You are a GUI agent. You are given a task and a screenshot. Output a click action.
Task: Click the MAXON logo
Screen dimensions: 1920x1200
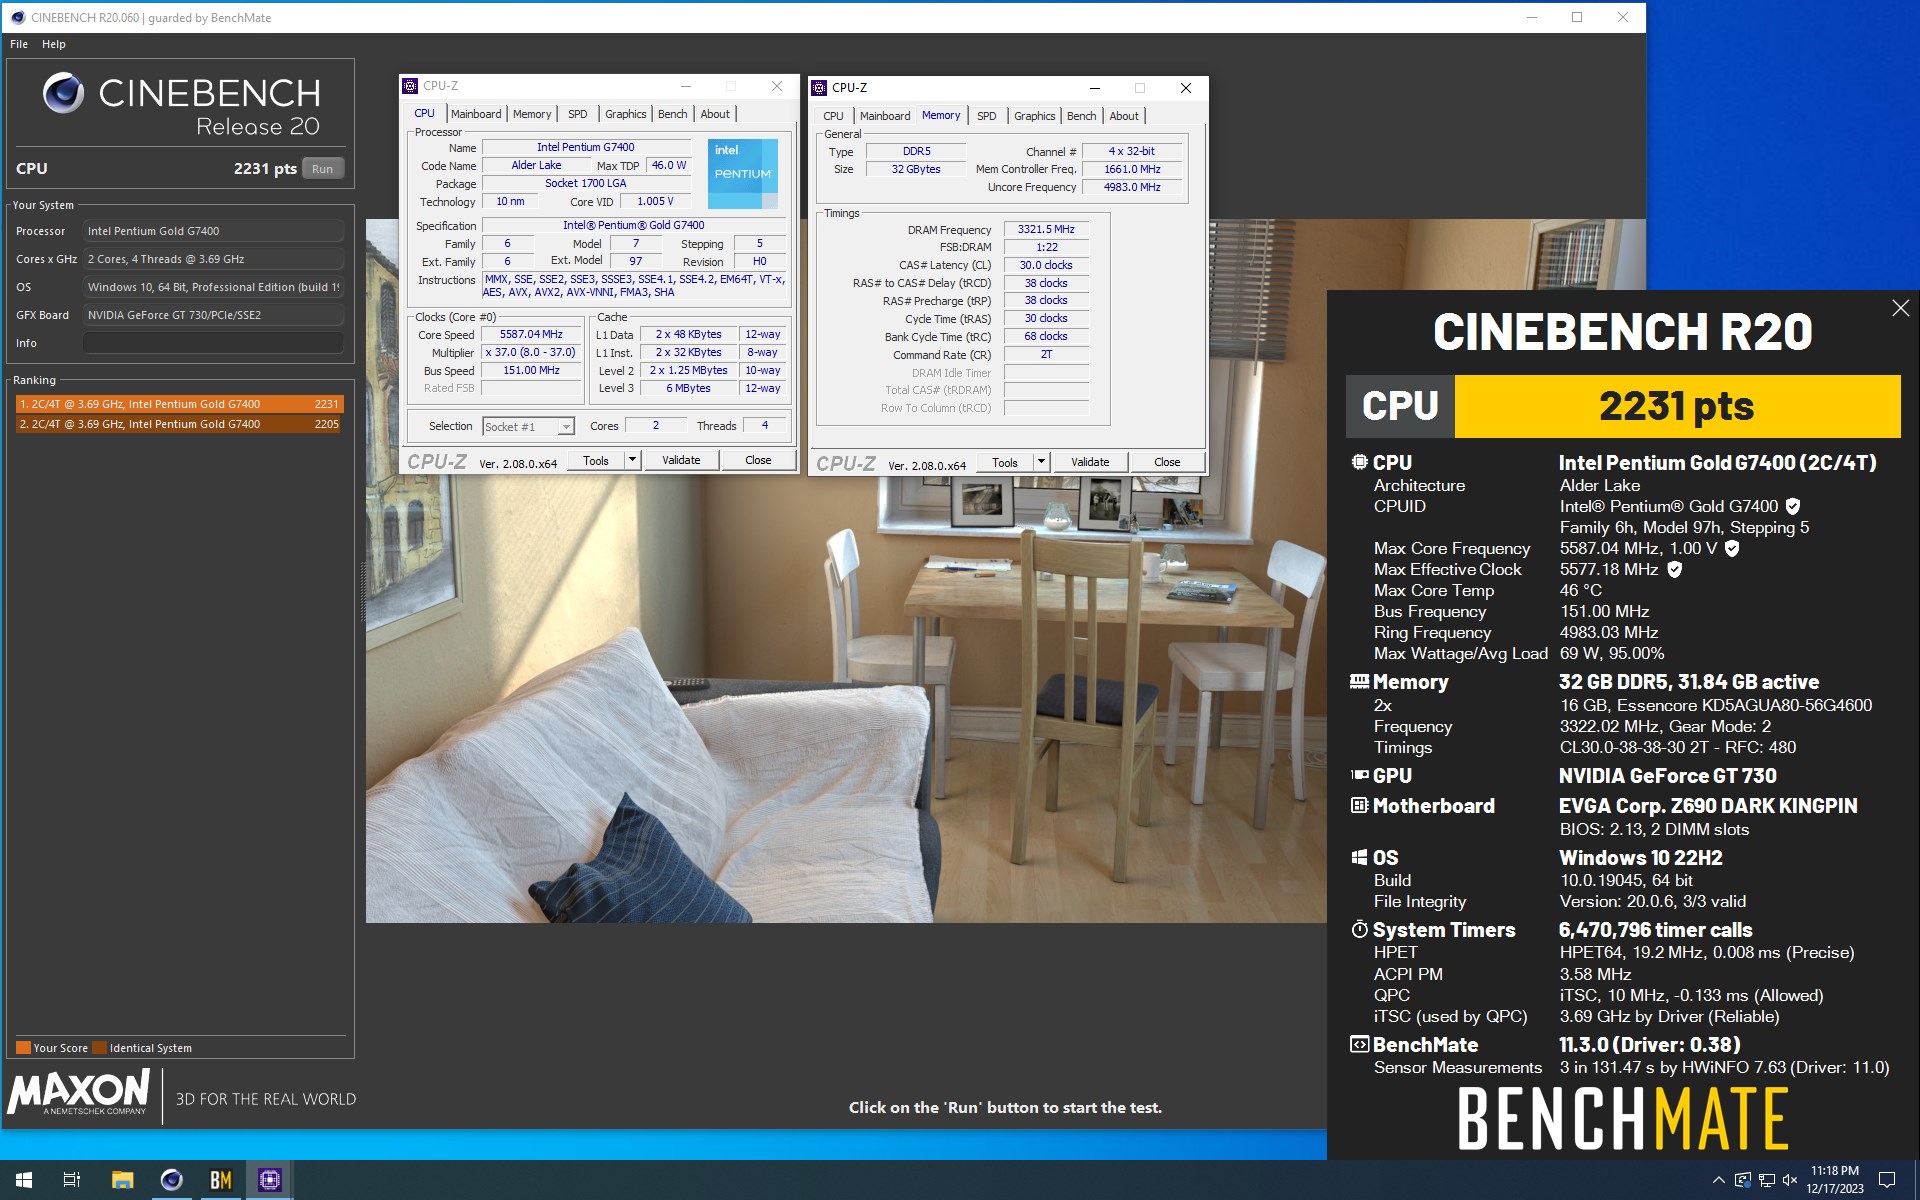79,1093
